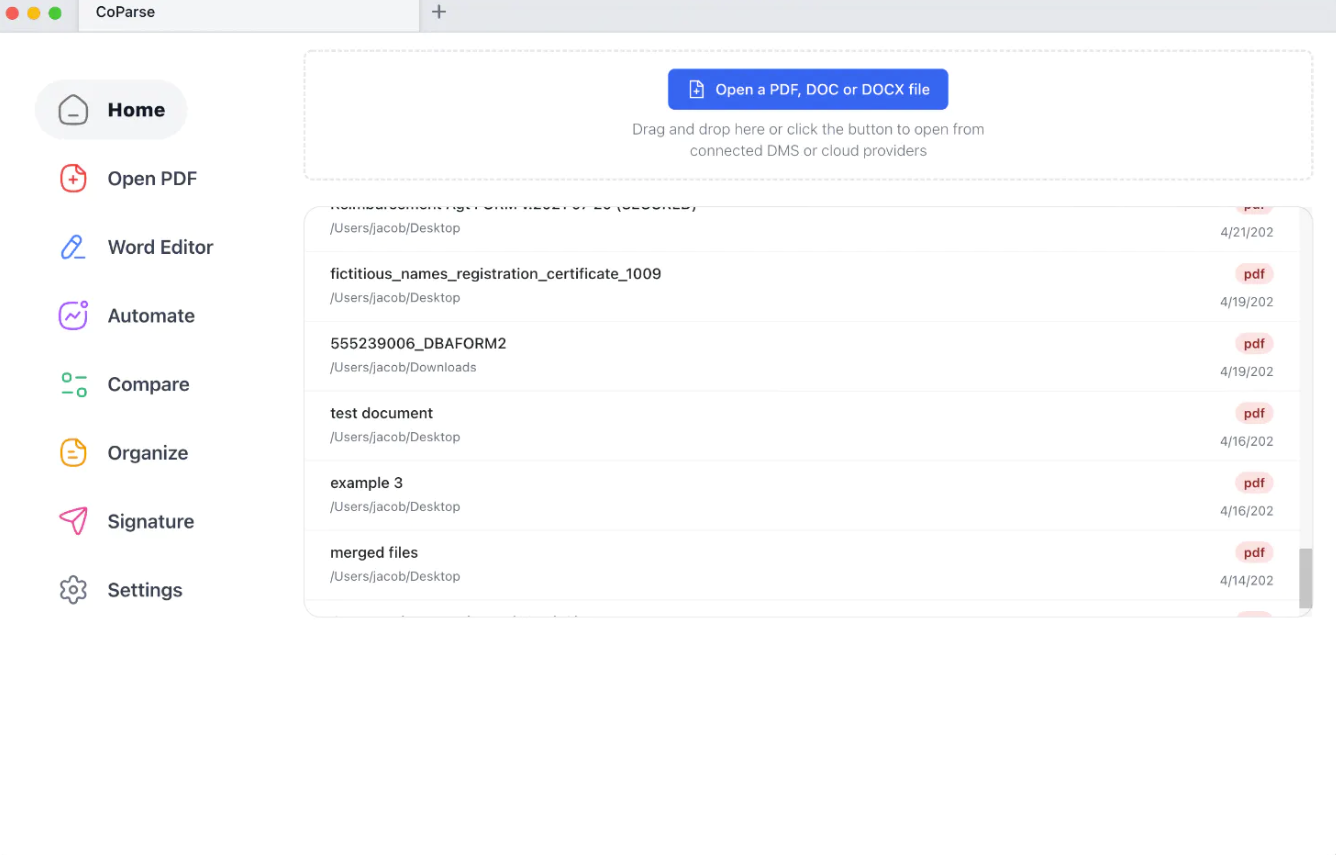This screenshot has width=1336, height=855.
Task: Click Open a PDF, DOC or DOCX file button
Action: coord(808,89)
